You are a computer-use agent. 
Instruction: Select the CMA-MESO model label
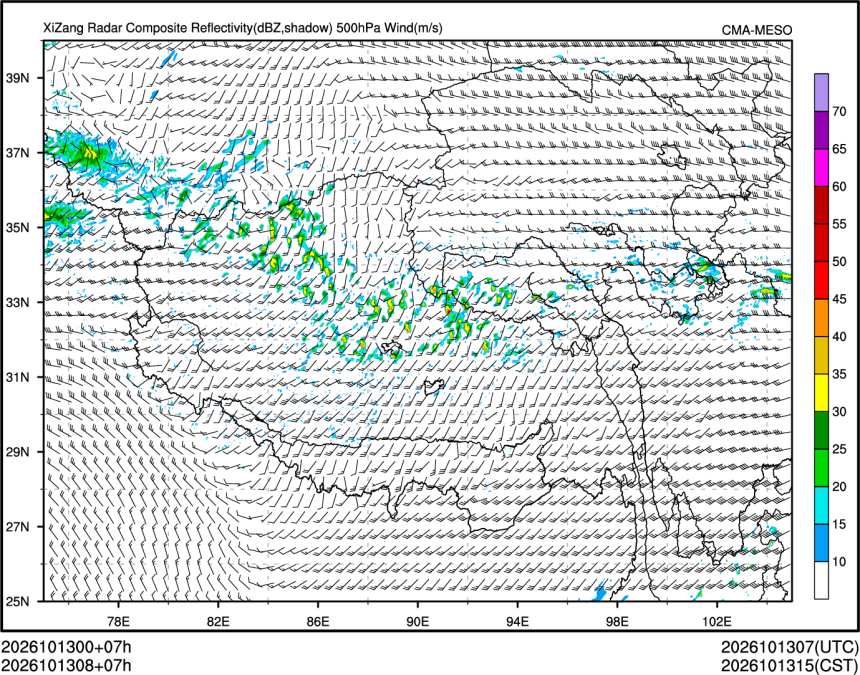point(756,31)
